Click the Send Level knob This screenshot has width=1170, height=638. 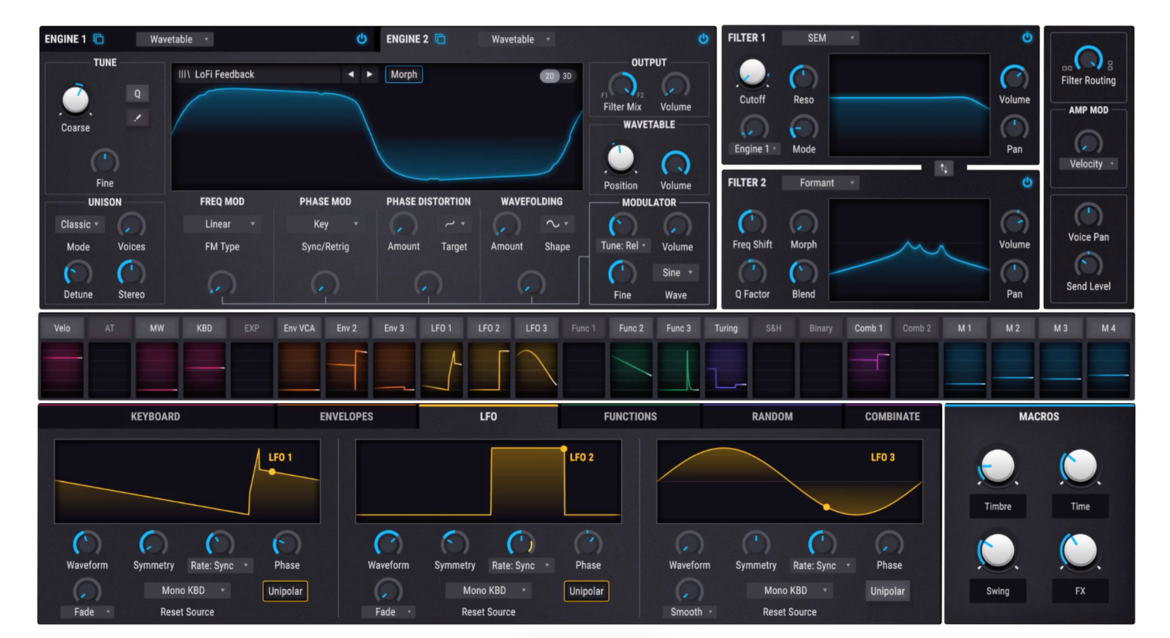[1088, 266]
